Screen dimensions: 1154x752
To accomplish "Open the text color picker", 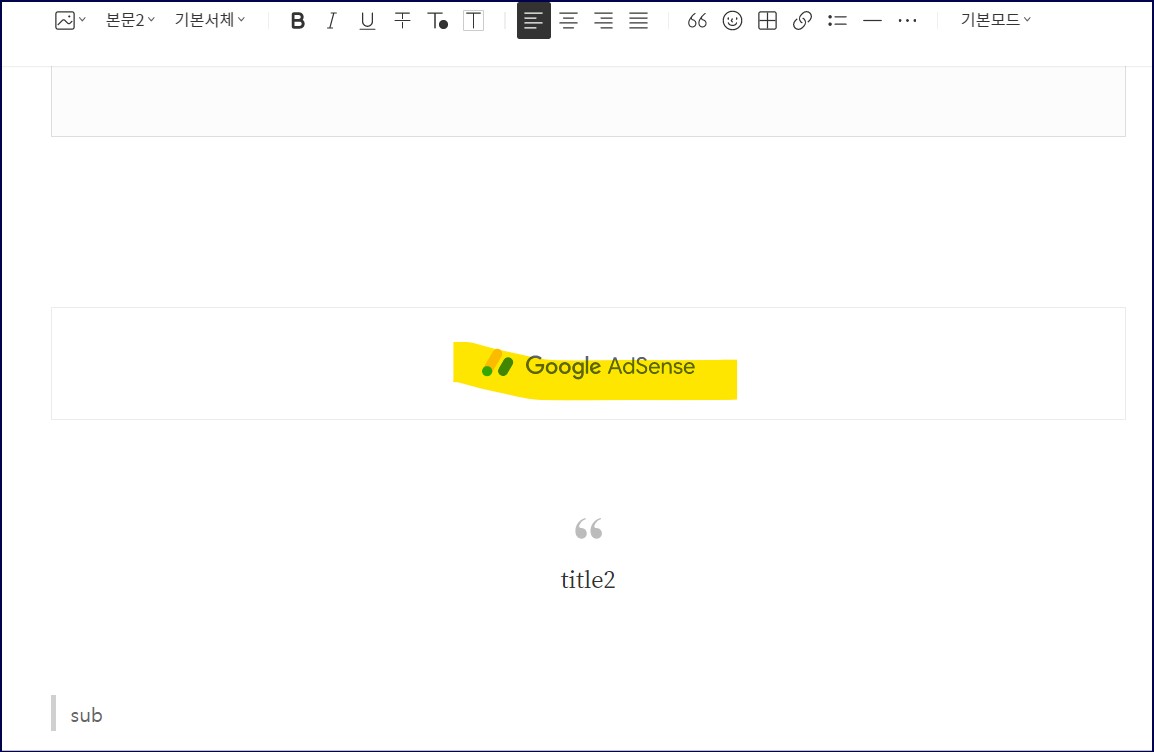I will coord(437,21).
